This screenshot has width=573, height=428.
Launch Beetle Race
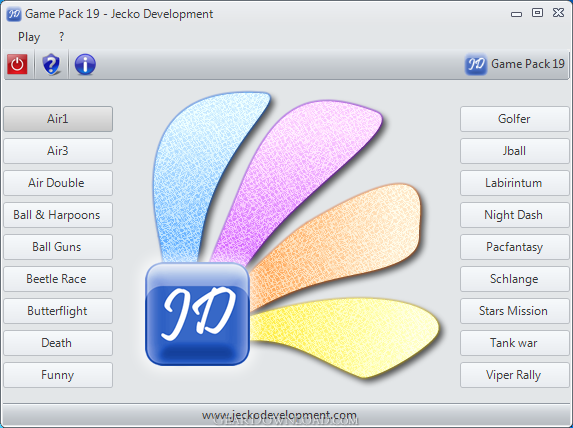(58, 279)
